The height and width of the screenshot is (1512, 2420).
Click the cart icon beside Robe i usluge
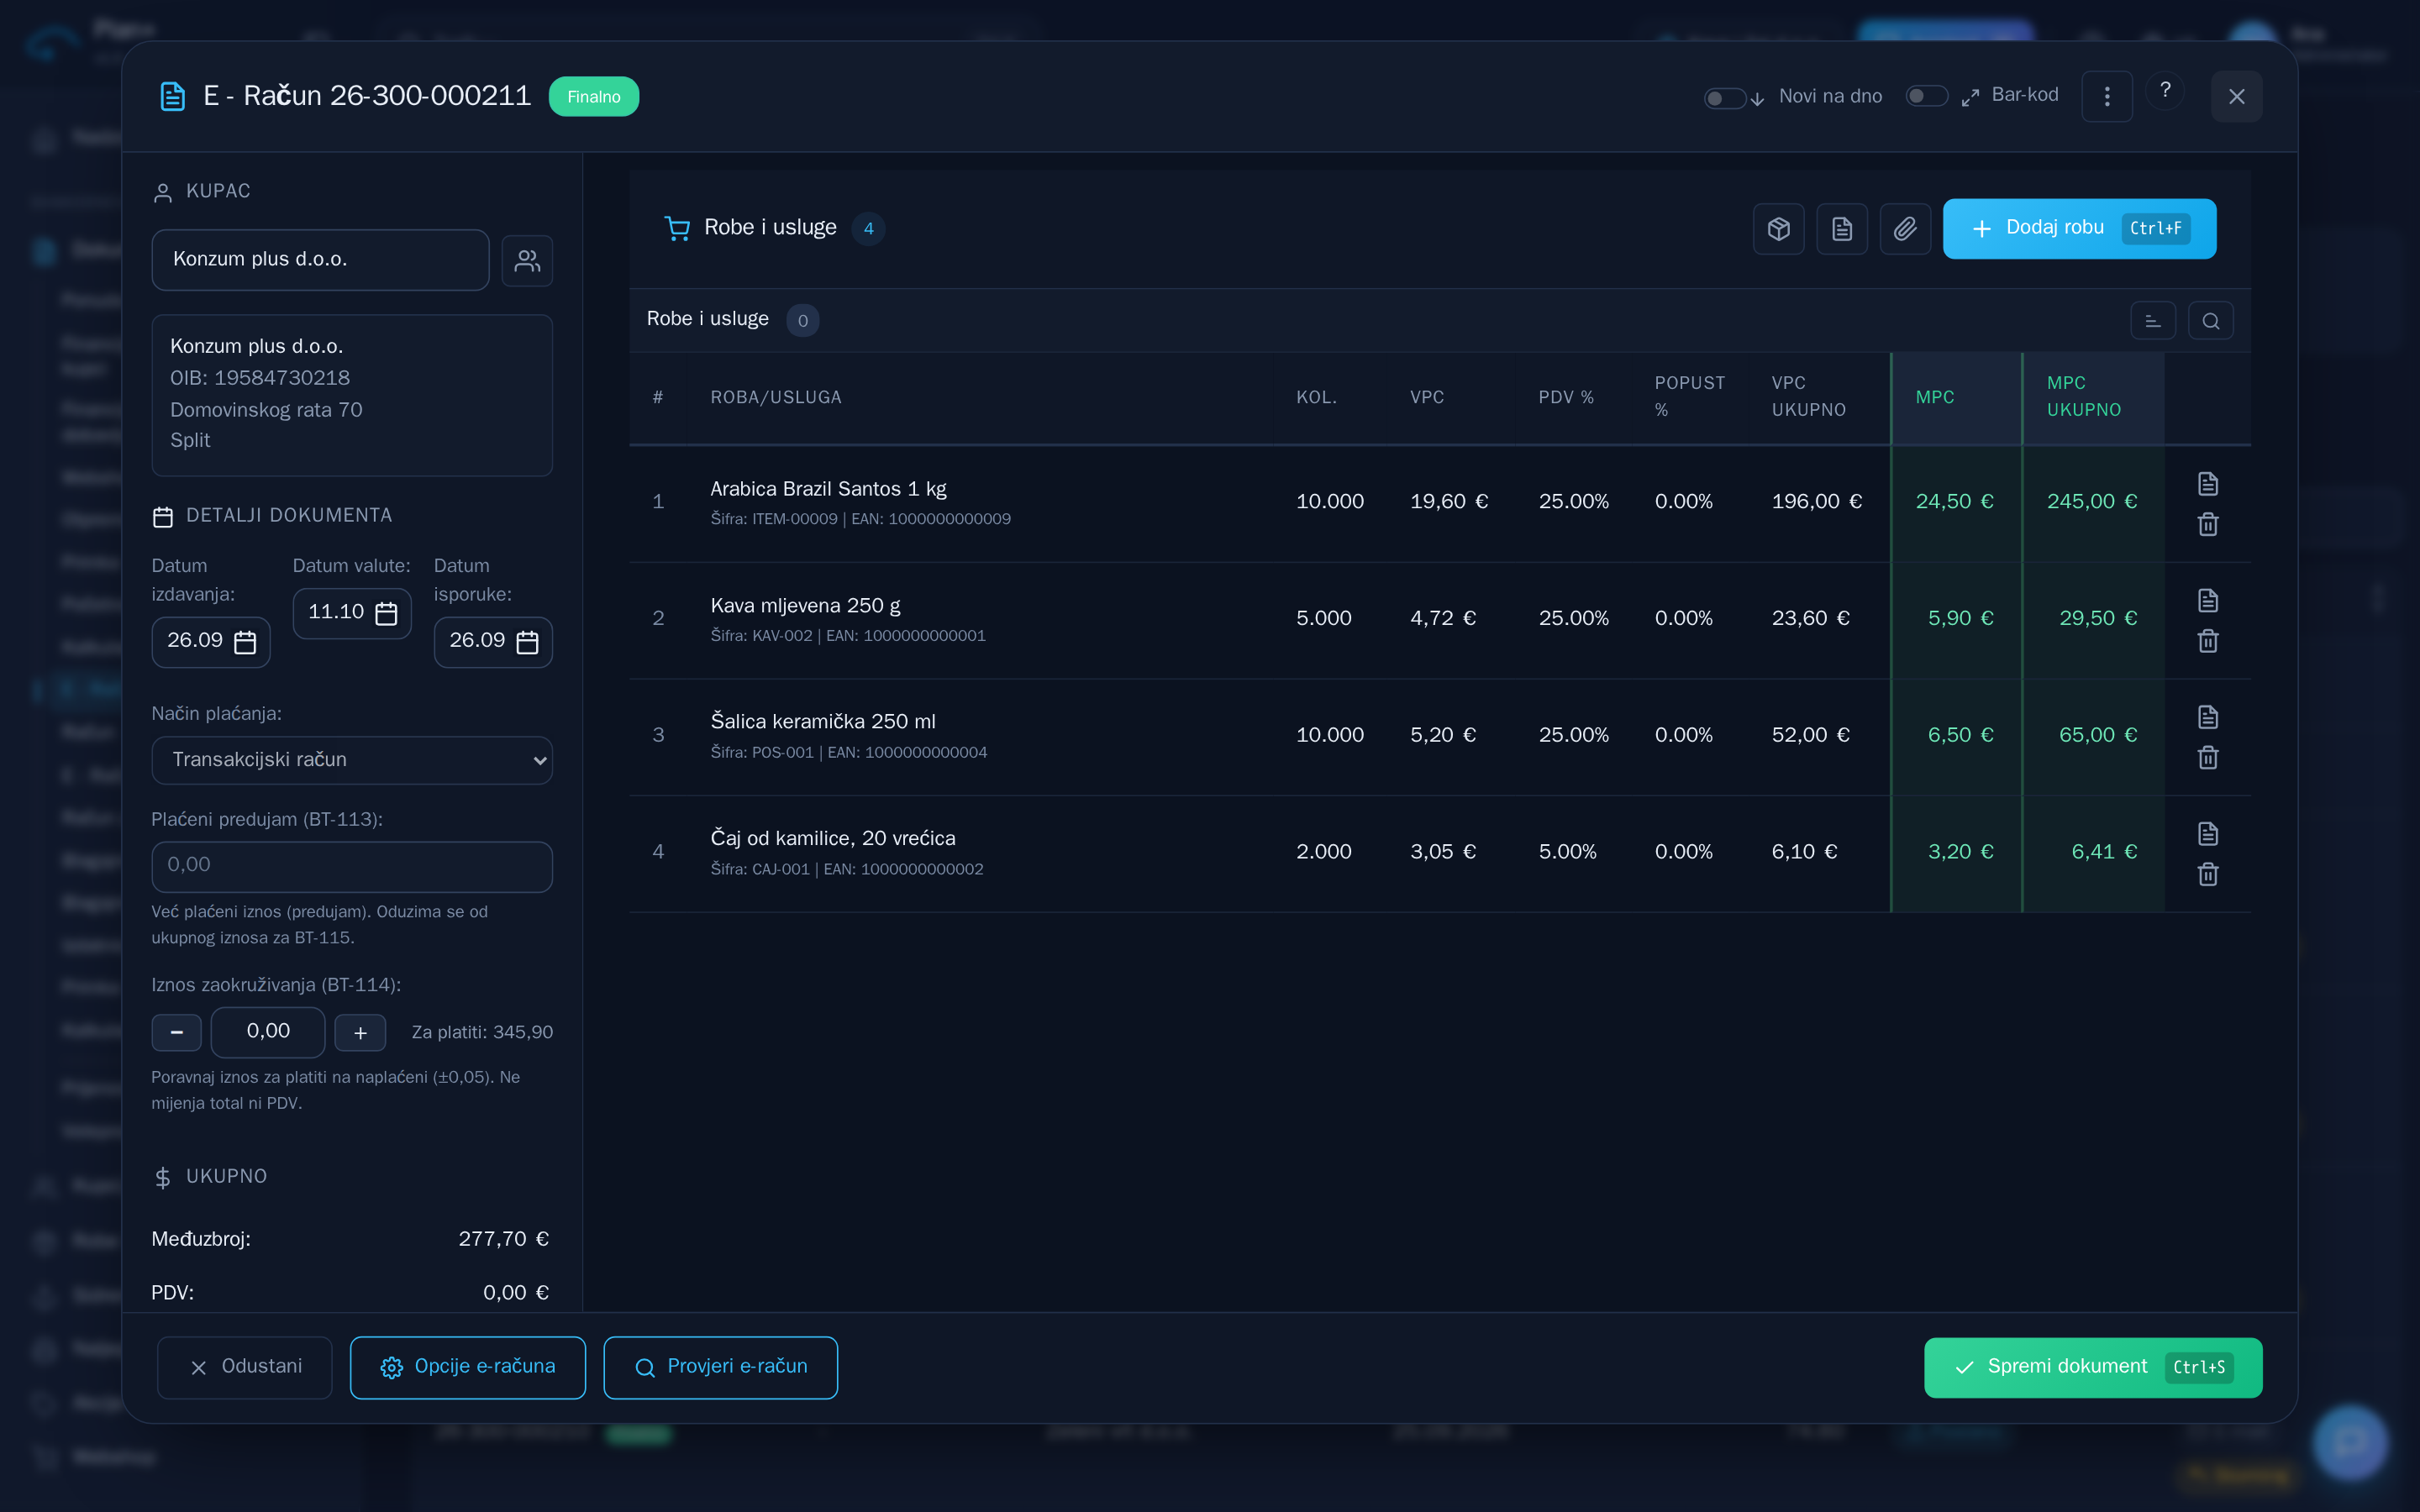click(677, 229)
